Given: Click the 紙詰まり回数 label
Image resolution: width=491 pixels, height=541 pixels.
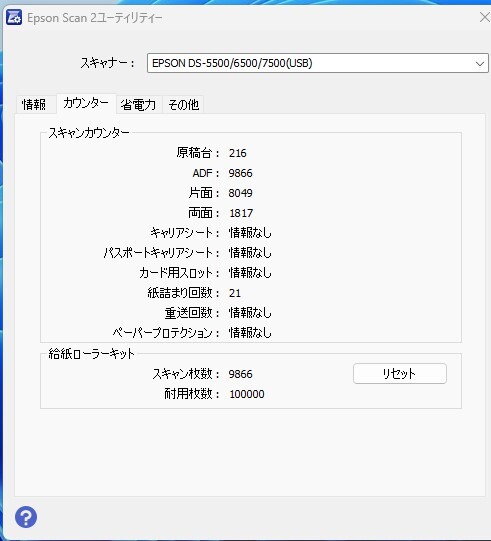Looking at the screenshot, I should point(184,293).
